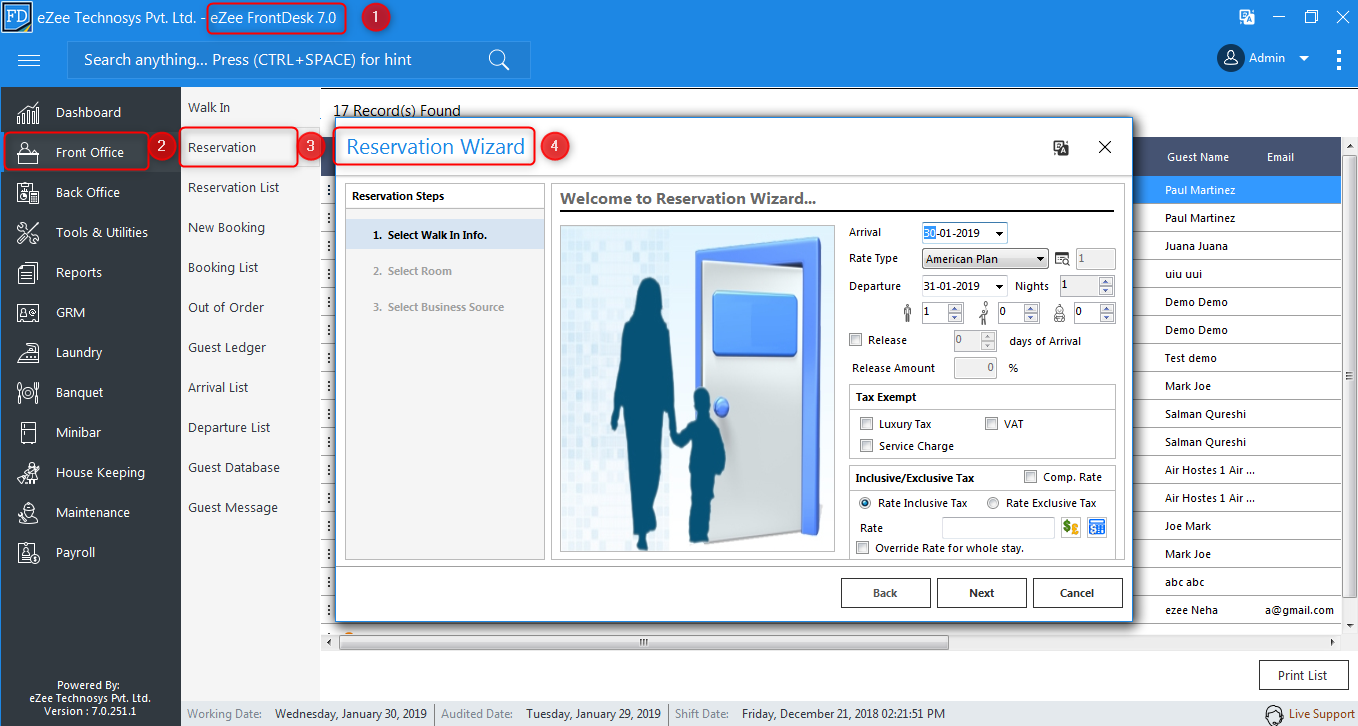Click the House Keeping cleaner icon
Image resolution: width=1358 pixels, height=726 pixels.
coord(28,473)
